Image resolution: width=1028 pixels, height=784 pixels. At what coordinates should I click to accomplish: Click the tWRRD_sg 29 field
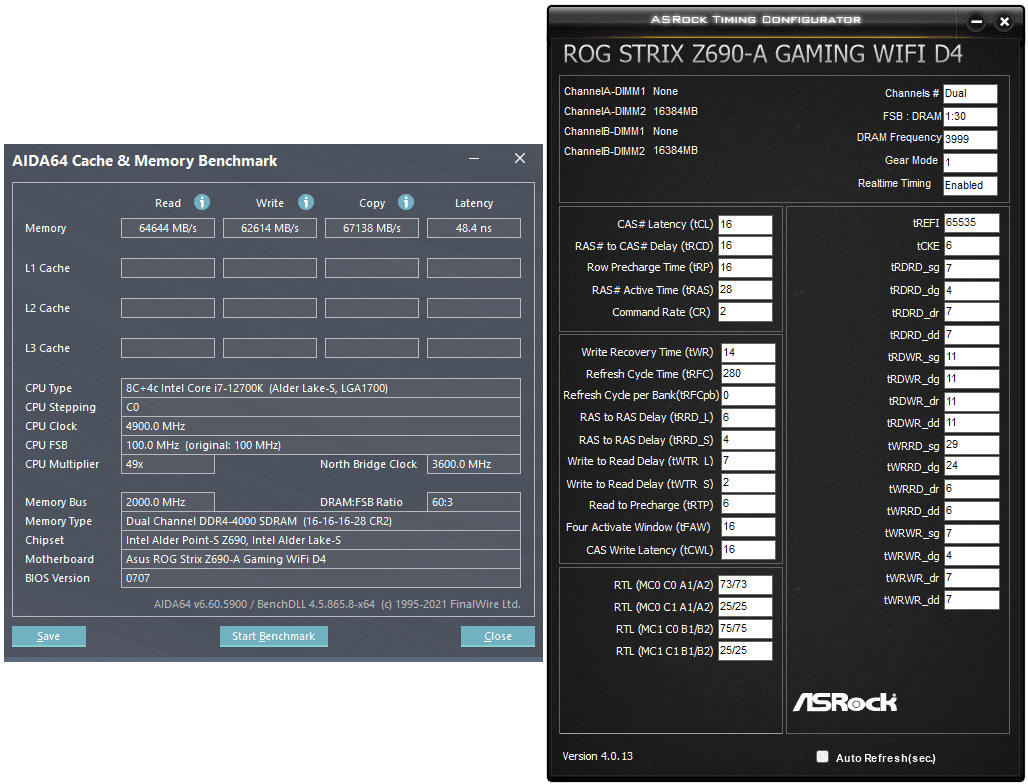tap(972, 445)
